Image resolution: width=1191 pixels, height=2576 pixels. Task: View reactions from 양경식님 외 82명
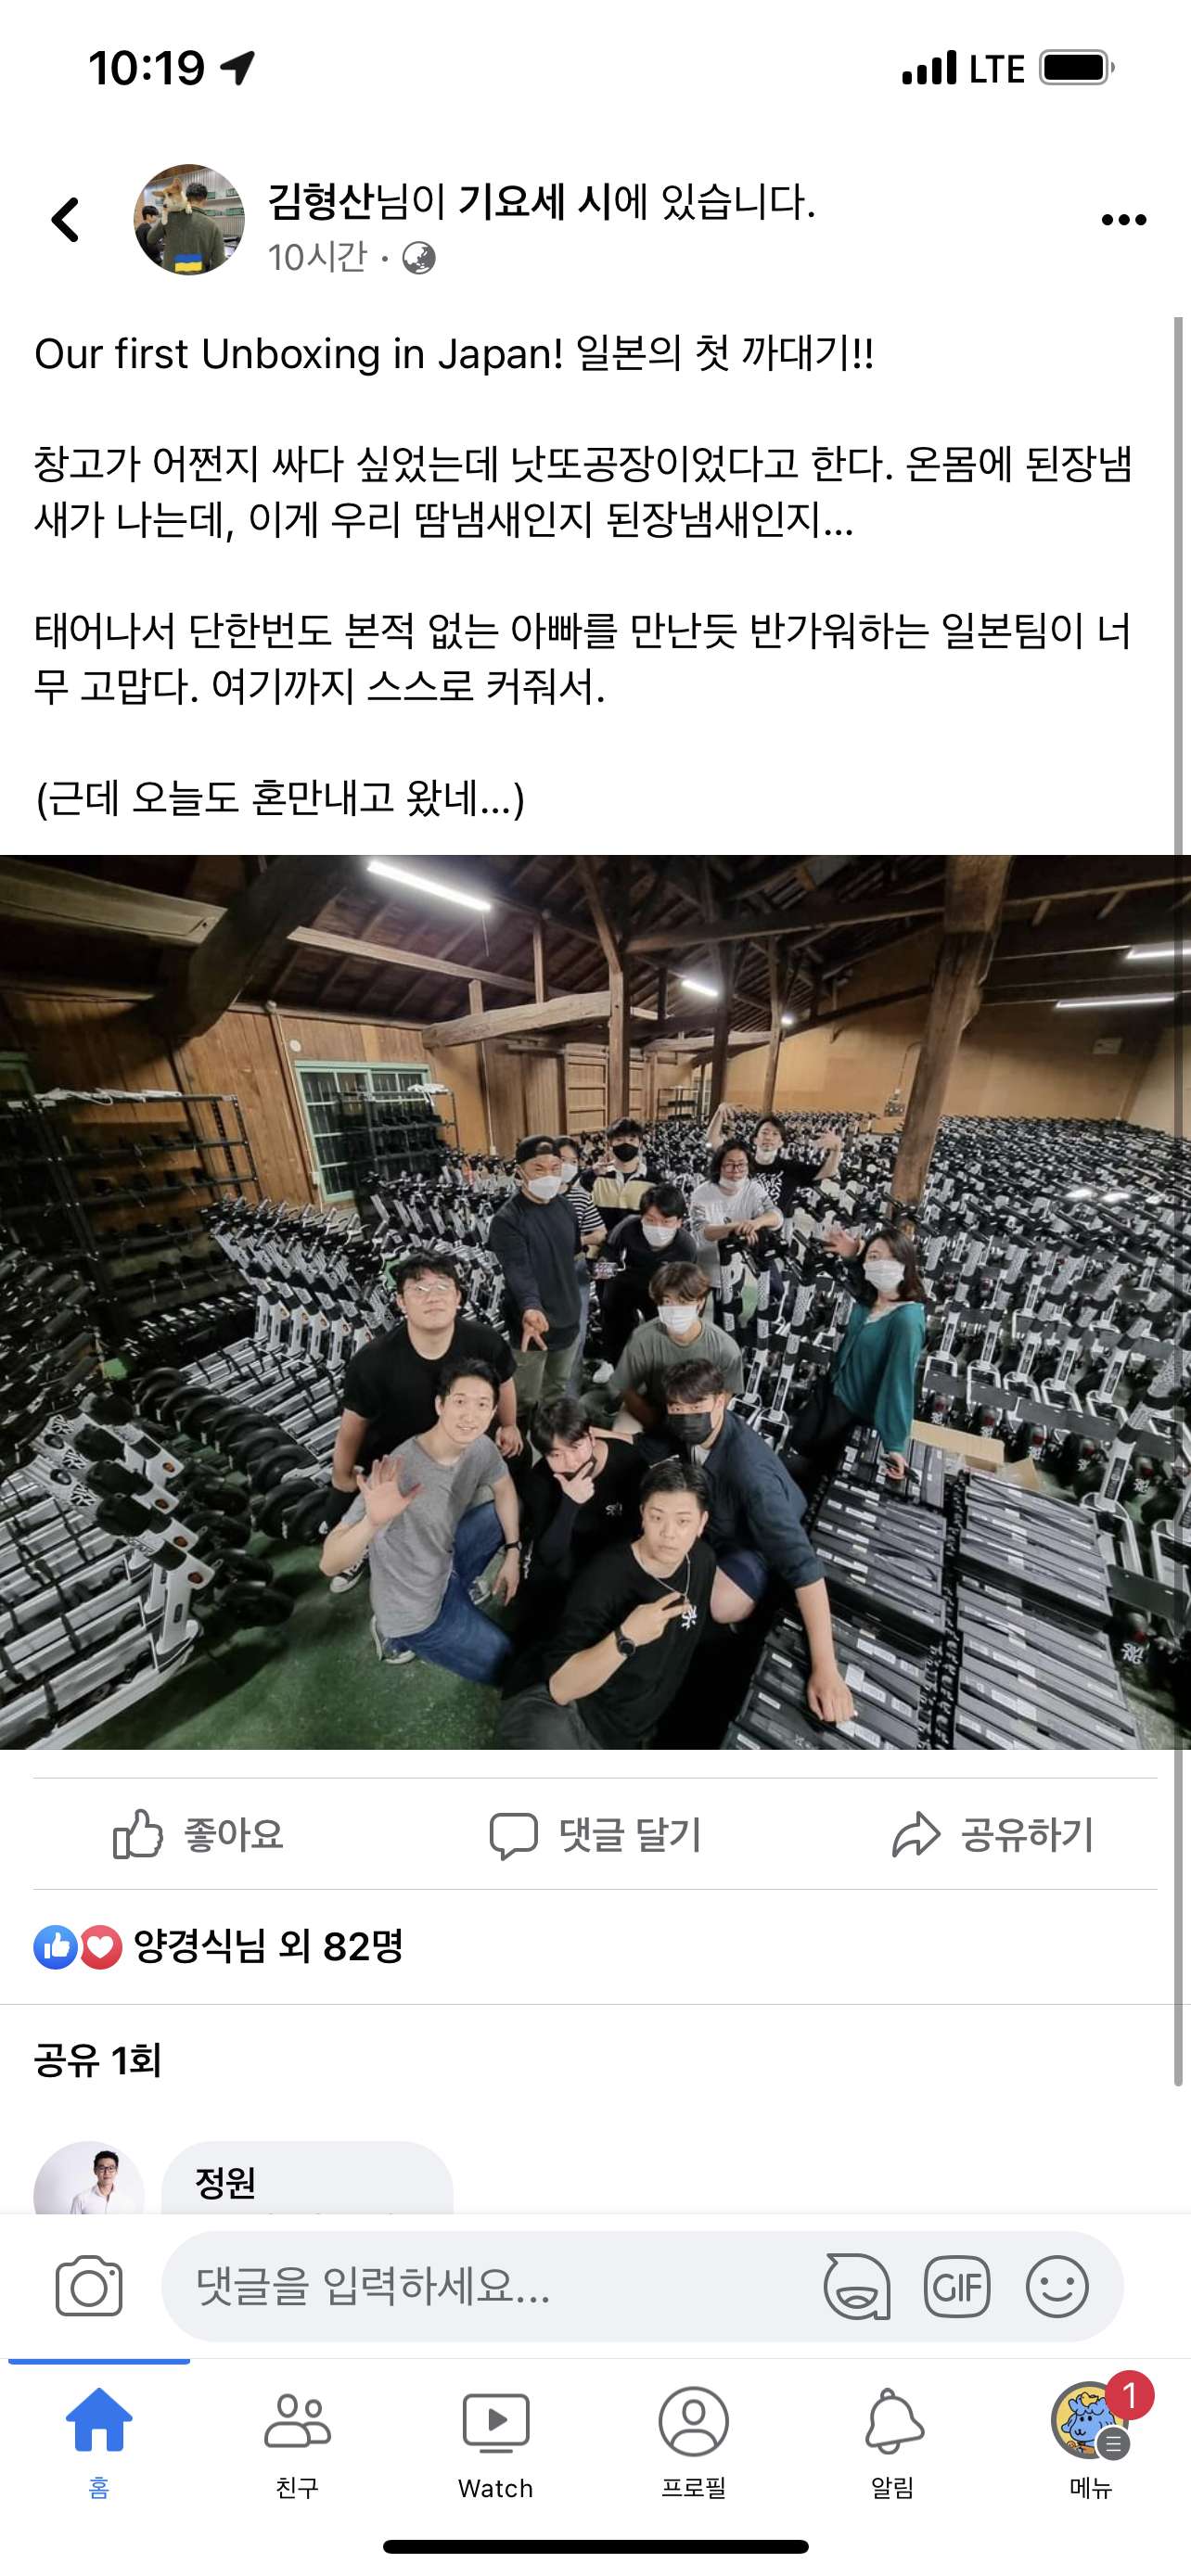pos(218,1947)
